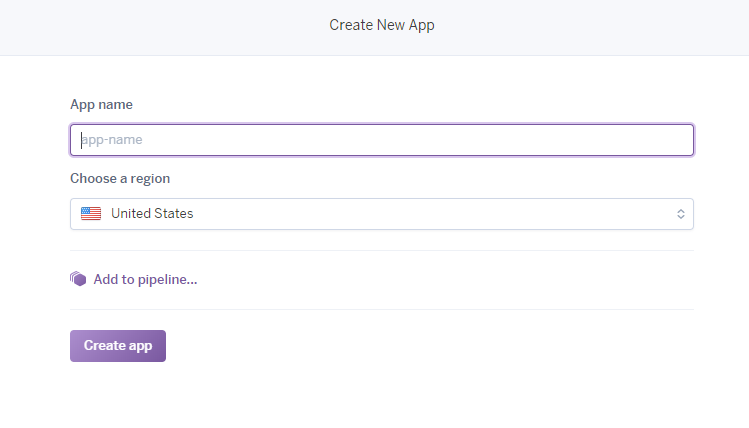Click the chevron icon at region field's right edge
The height and width of the screenshot is (428, 749).
click(680, 214)
